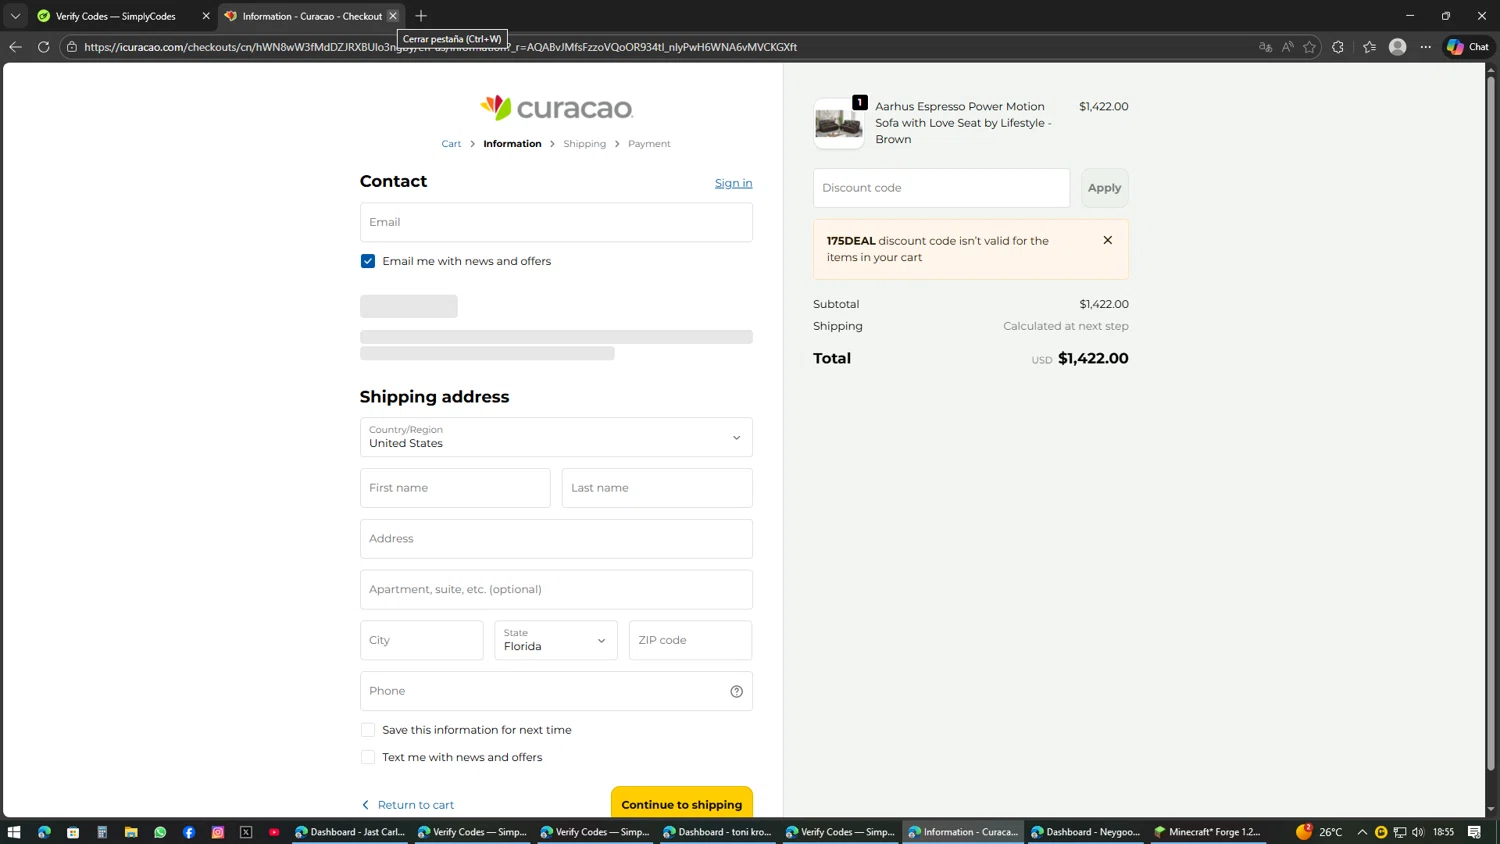Return to cart link
Viewport: 1500px width, 844px height.
pos(408,805)
